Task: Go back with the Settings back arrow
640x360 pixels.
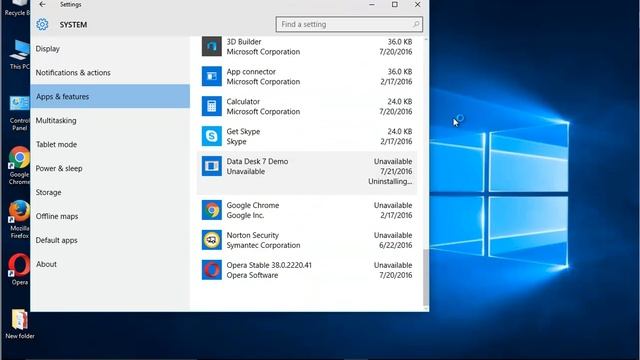Action: tap(42, 4)
